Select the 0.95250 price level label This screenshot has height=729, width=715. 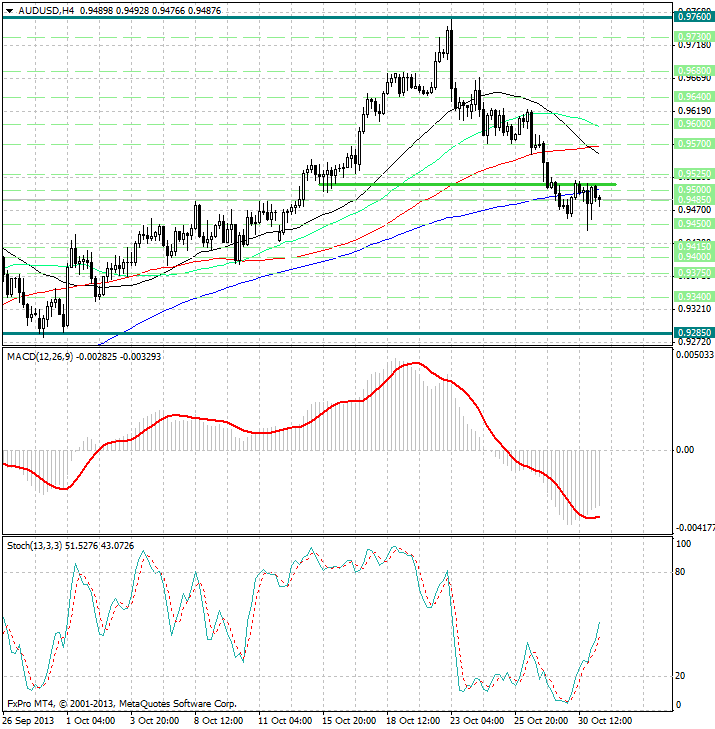click(694, 174)
